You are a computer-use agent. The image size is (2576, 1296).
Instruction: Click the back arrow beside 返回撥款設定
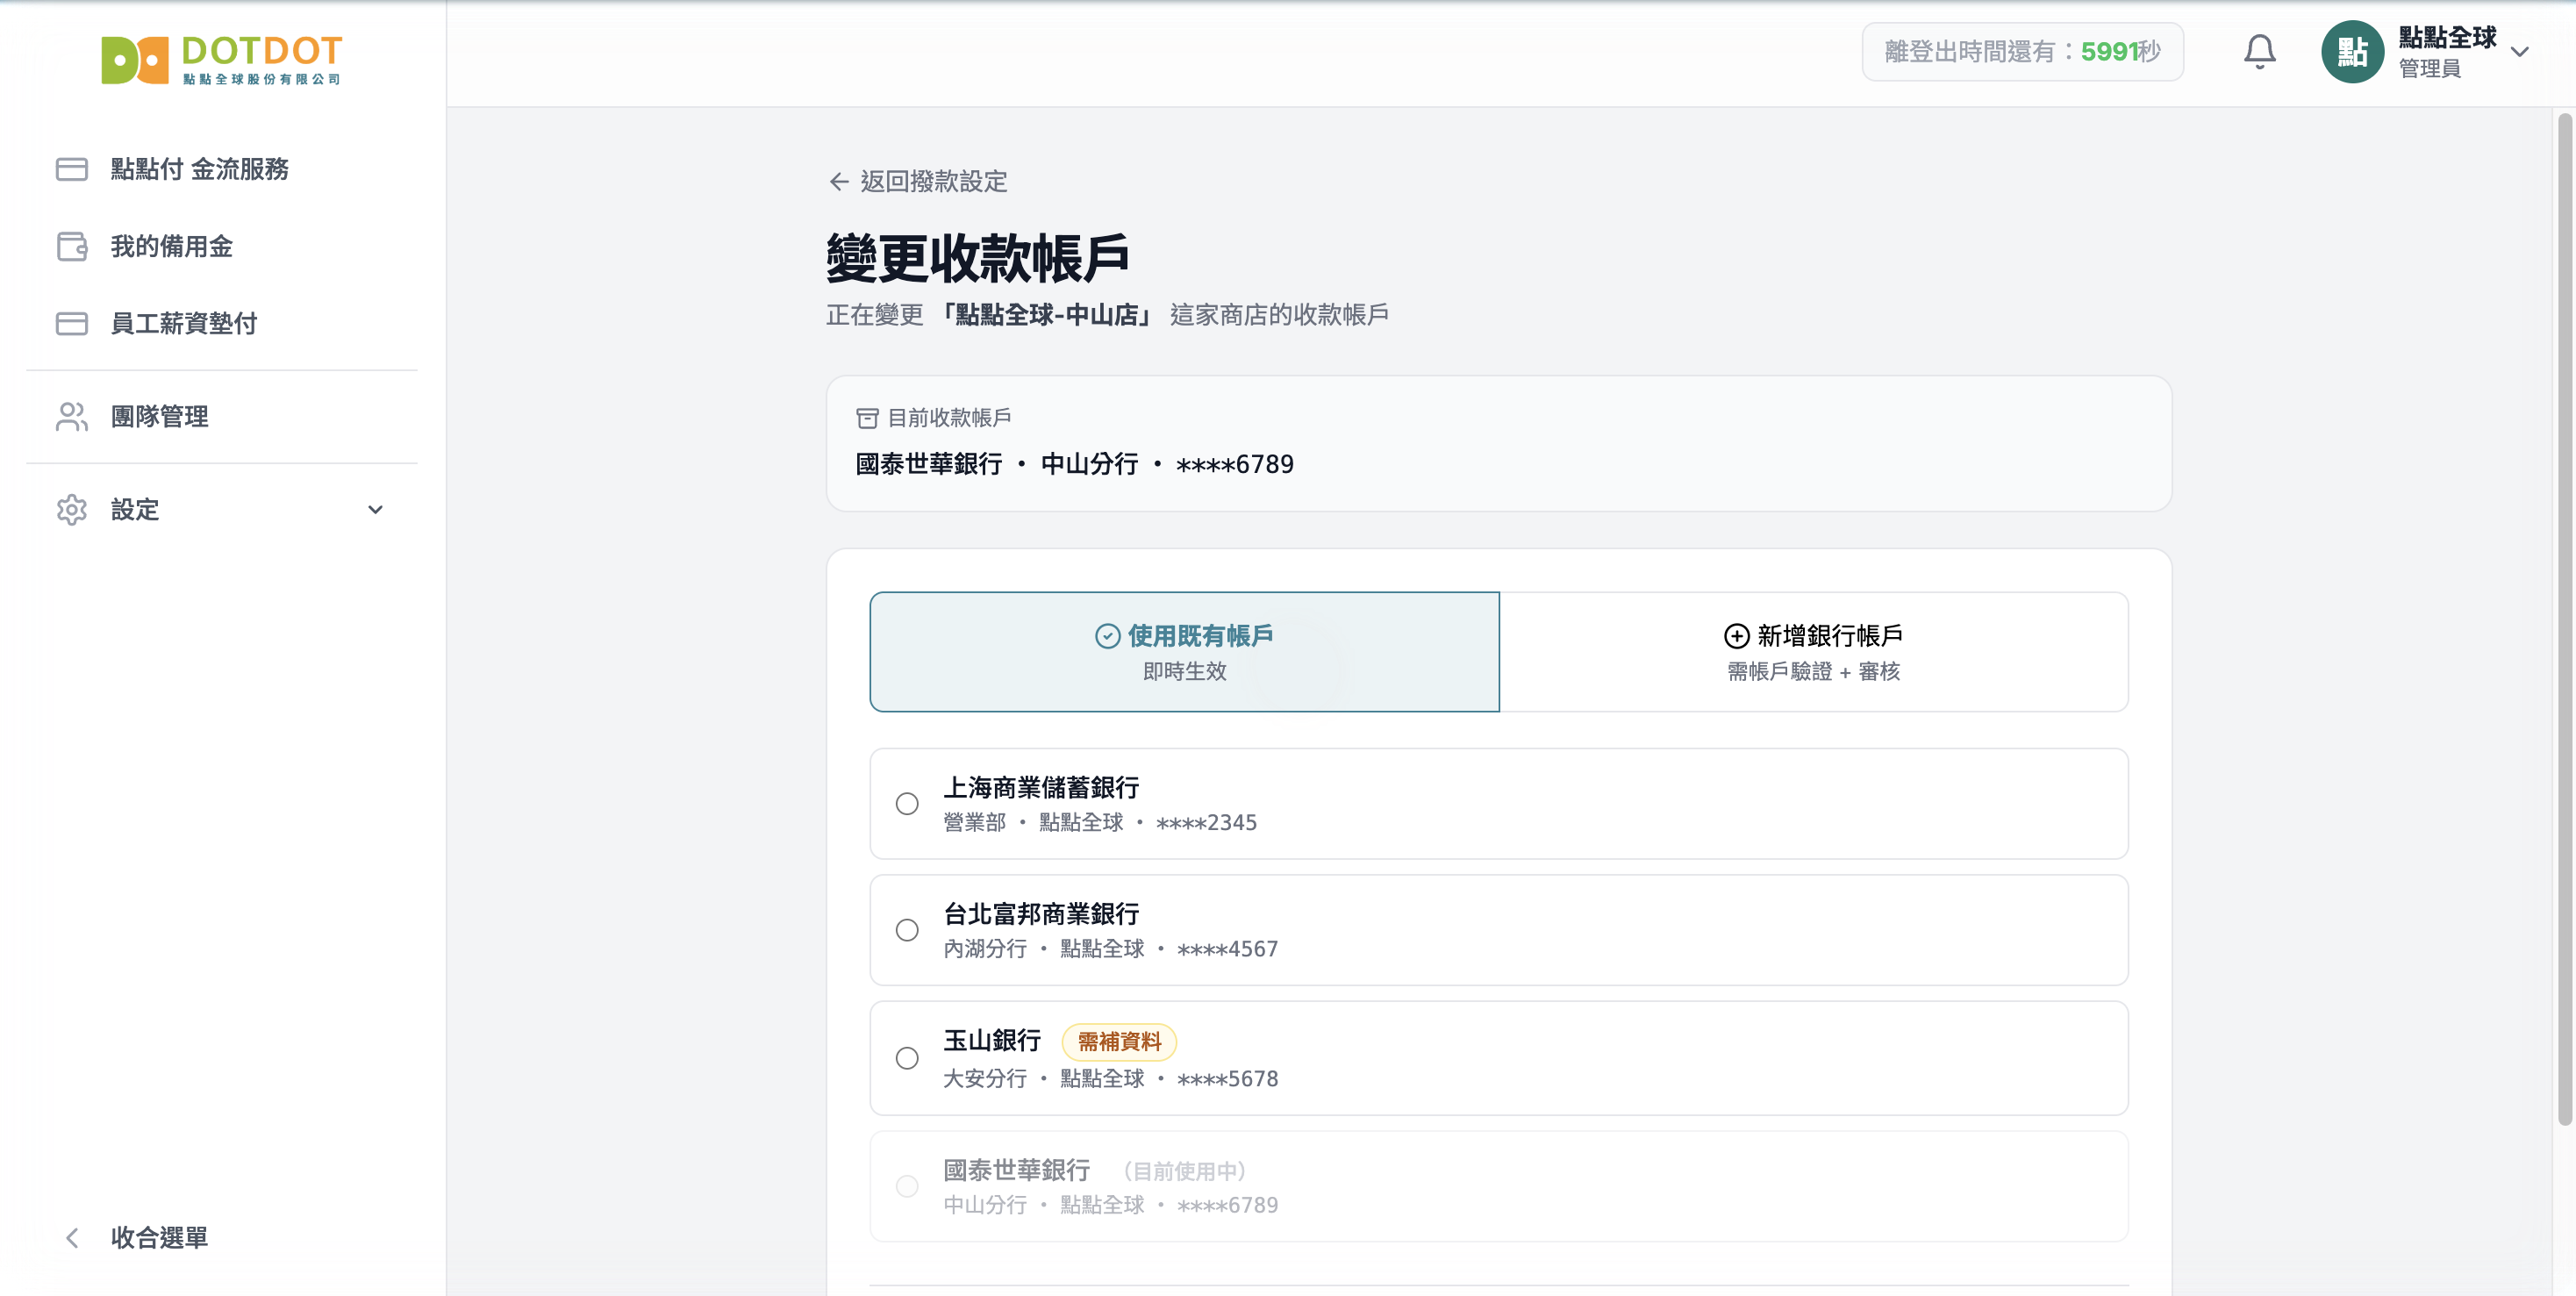tap(839, 181)
